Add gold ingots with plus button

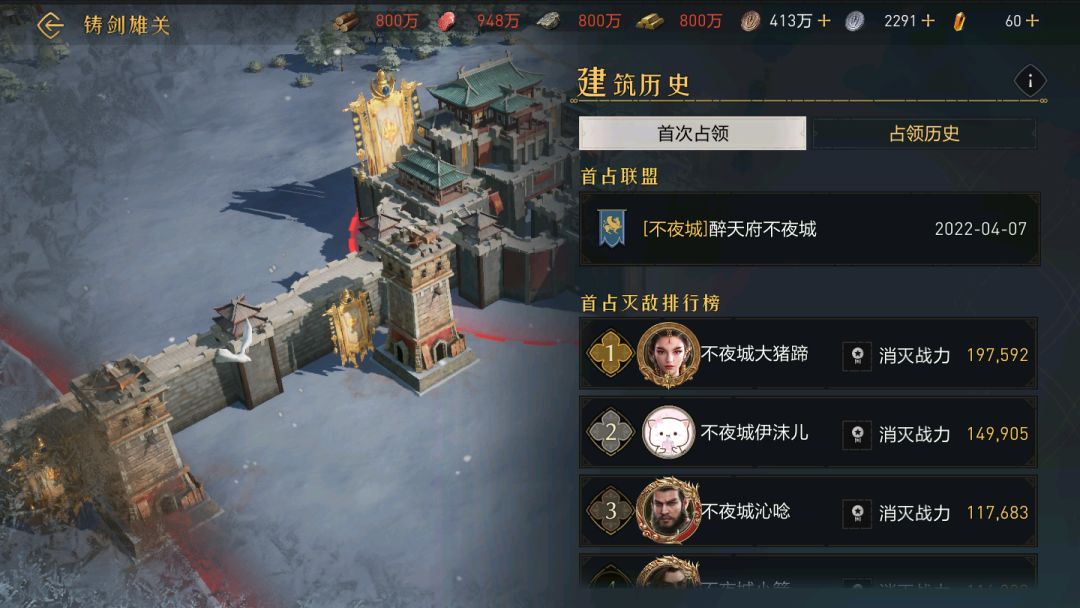1032,21
